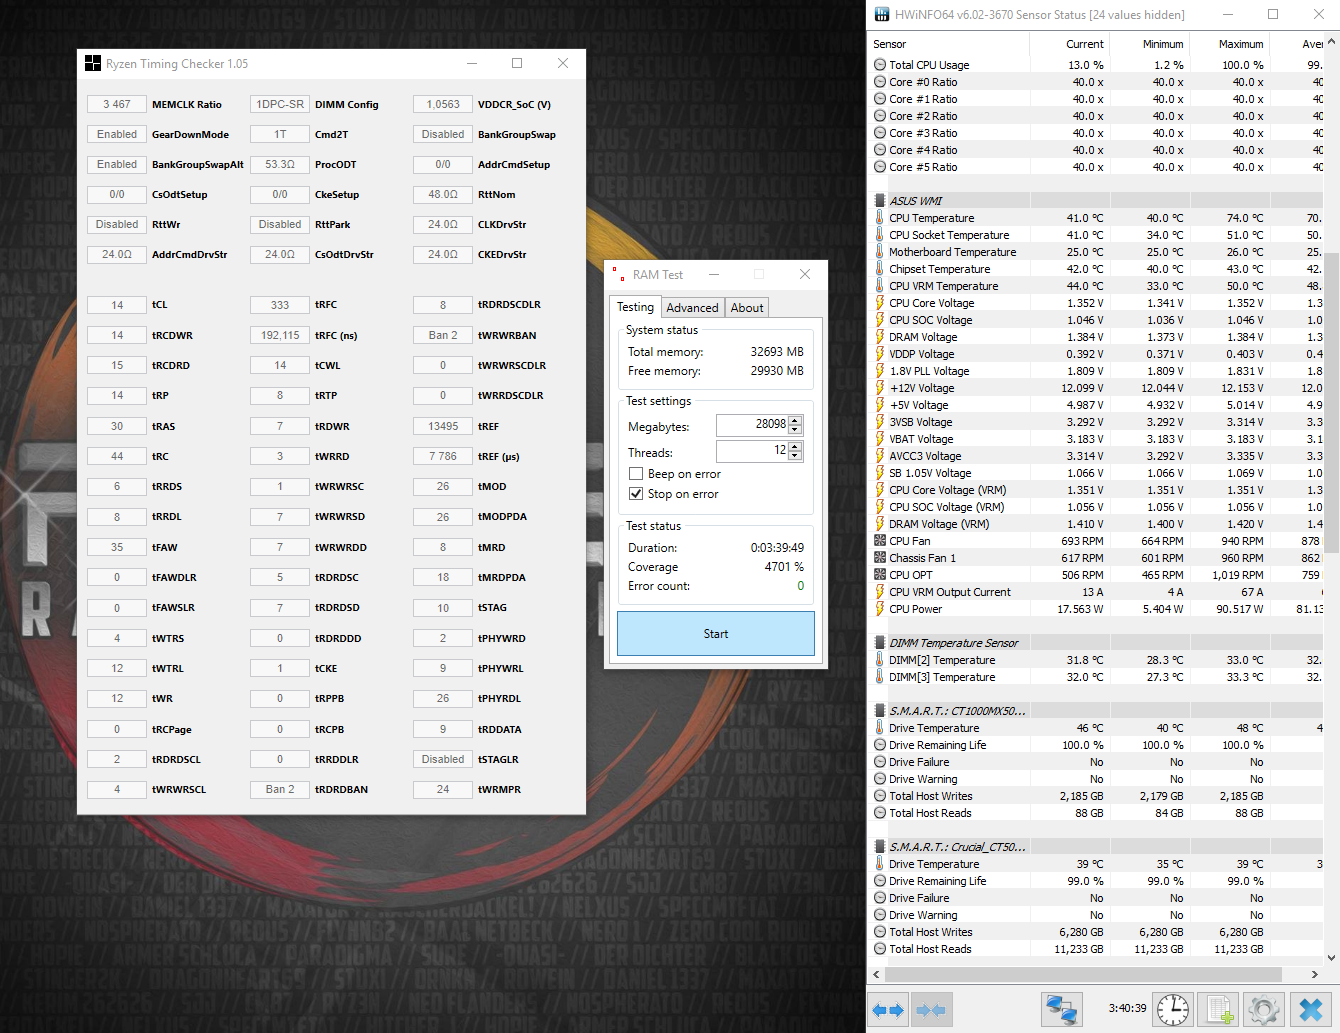Viewport: 1340px width, 1033px height.
Task: Click the HWiNFO clock reset timer icon
Action: 1173,1010
